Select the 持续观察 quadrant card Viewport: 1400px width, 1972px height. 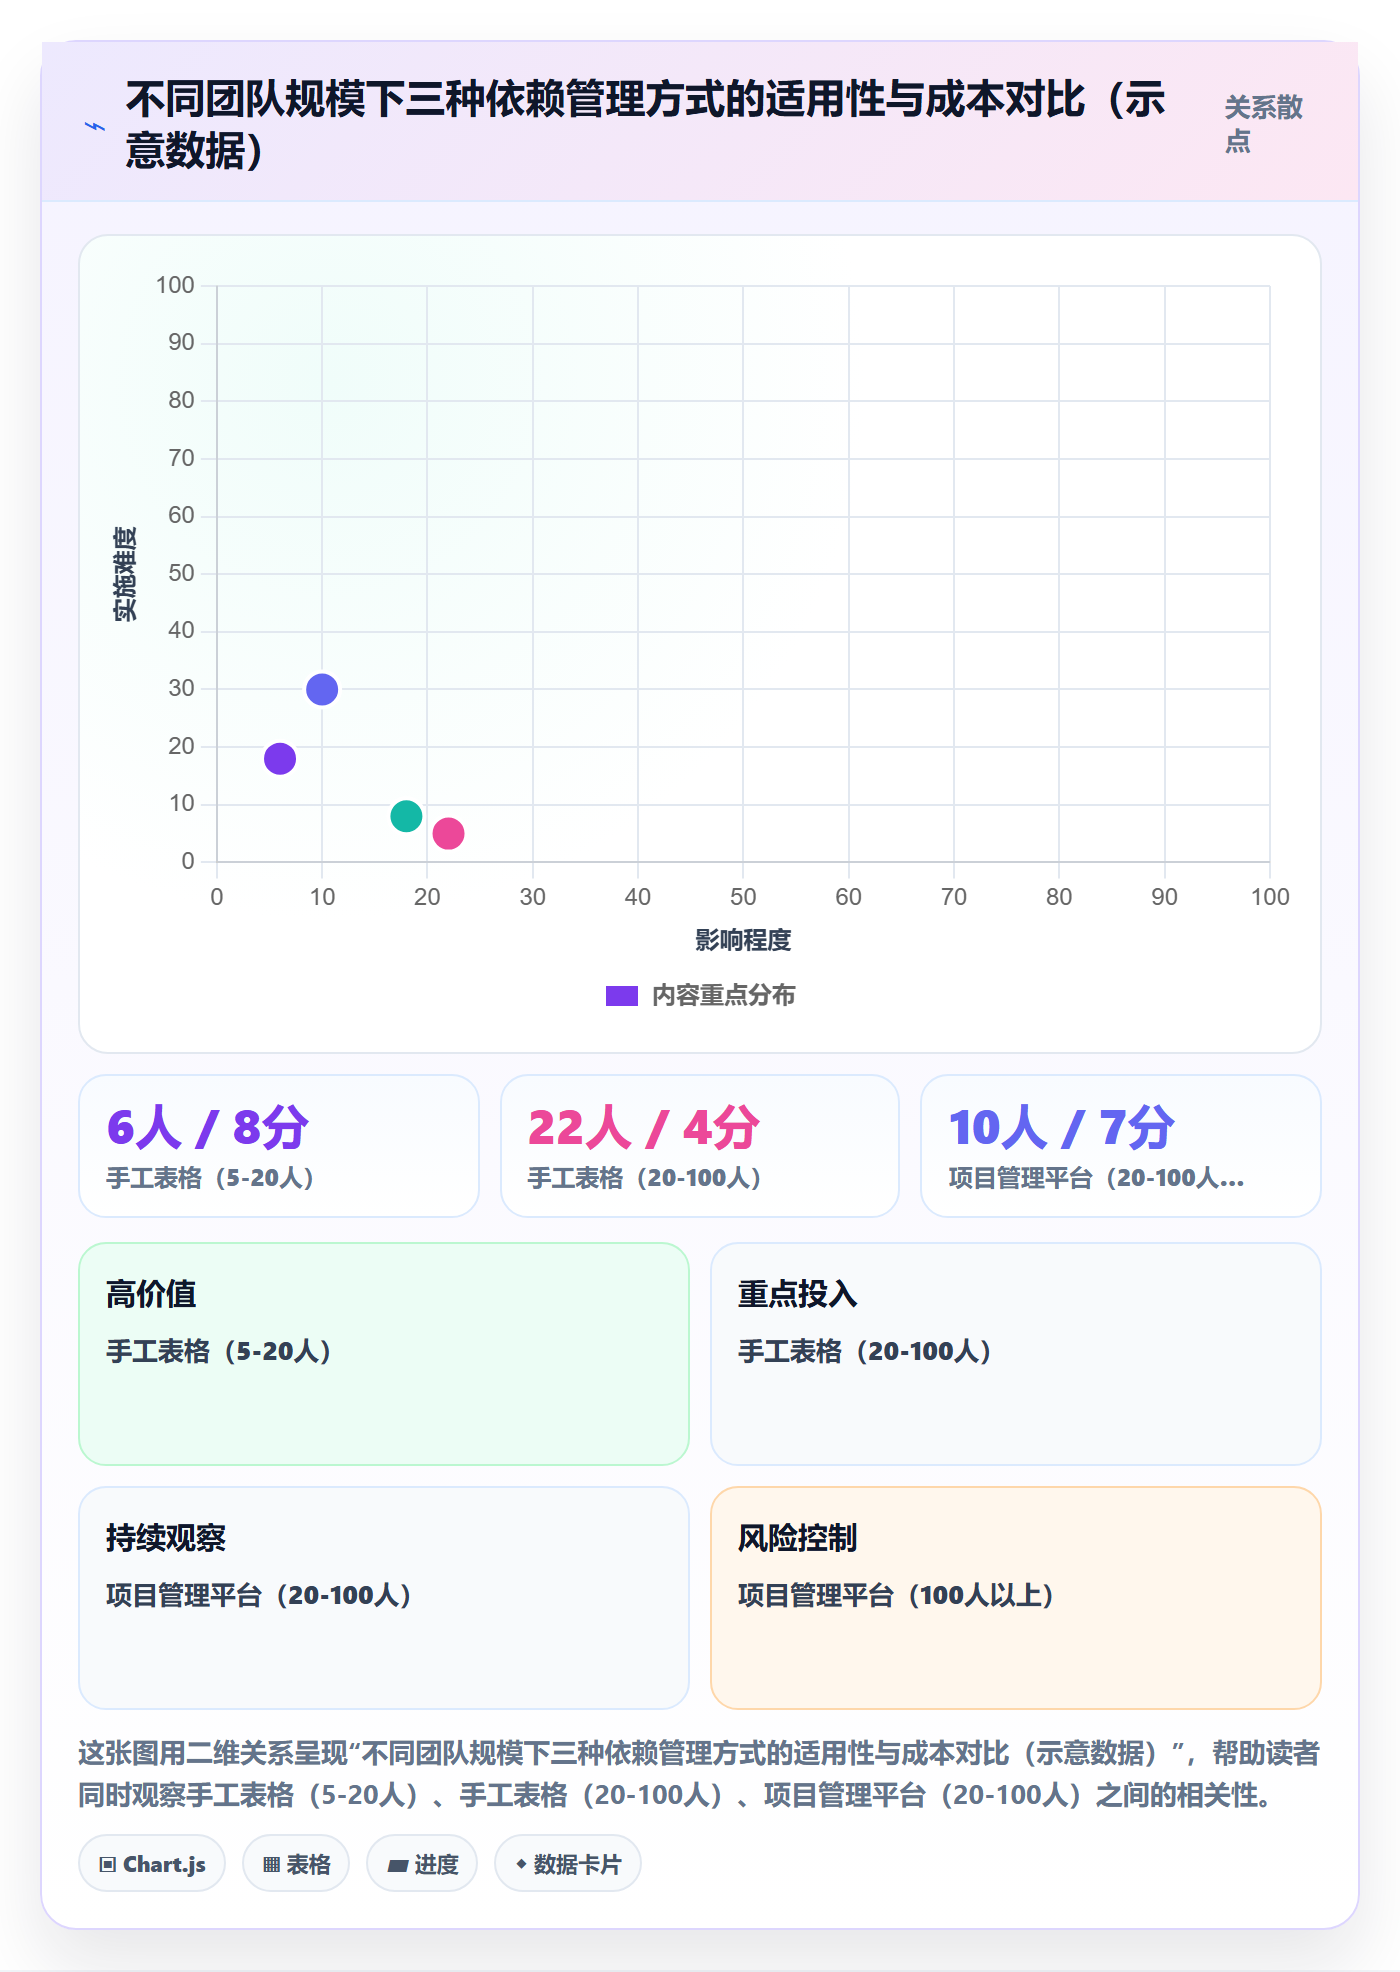tap(384, 1598)
